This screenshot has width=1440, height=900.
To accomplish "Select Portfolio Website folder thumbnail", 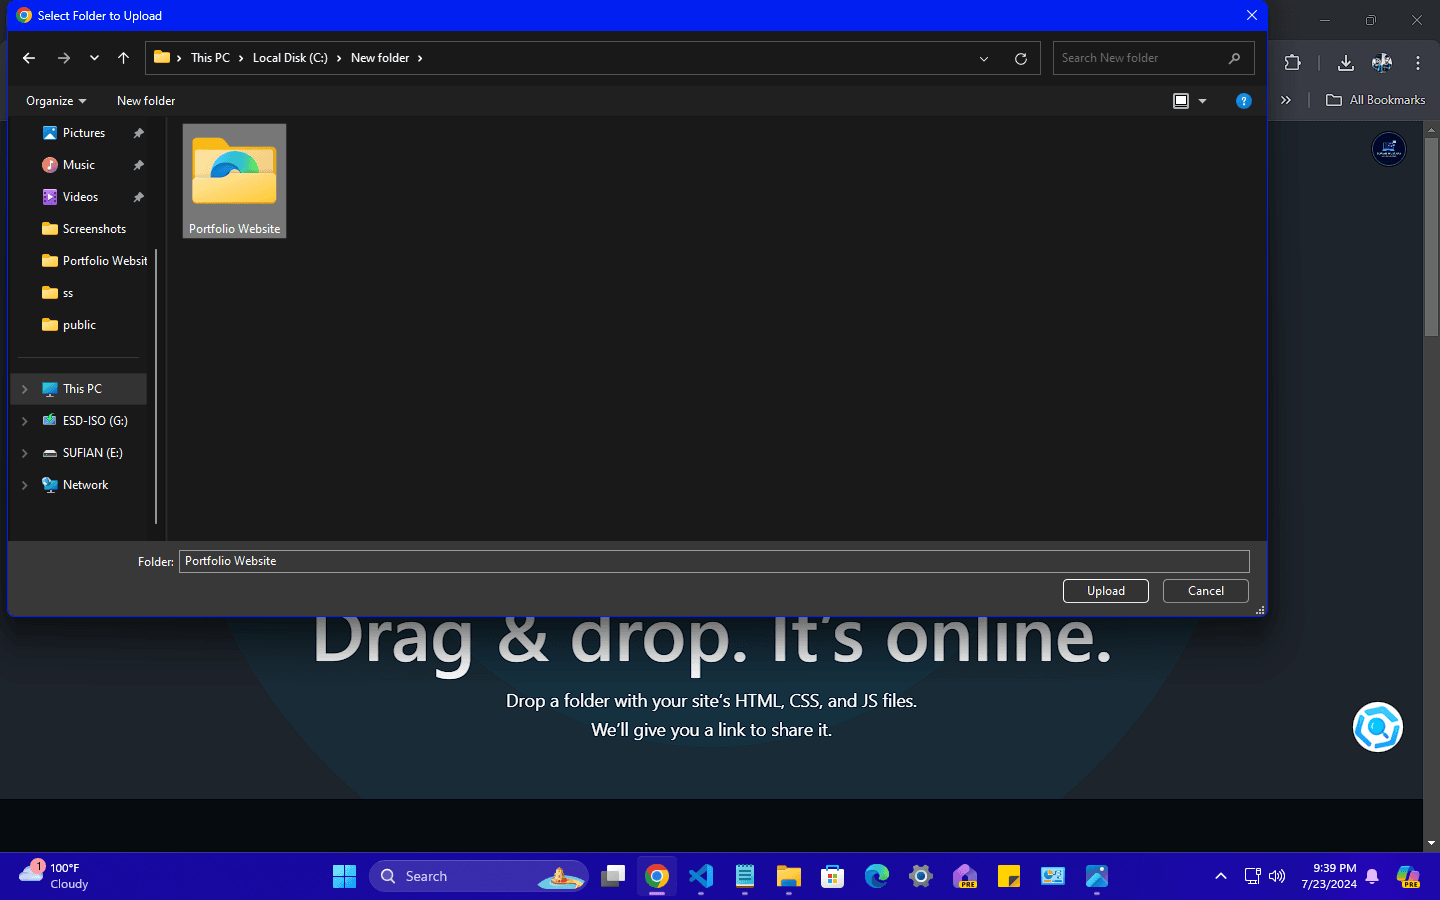I will pyautogui.click(x=234, y=181).
